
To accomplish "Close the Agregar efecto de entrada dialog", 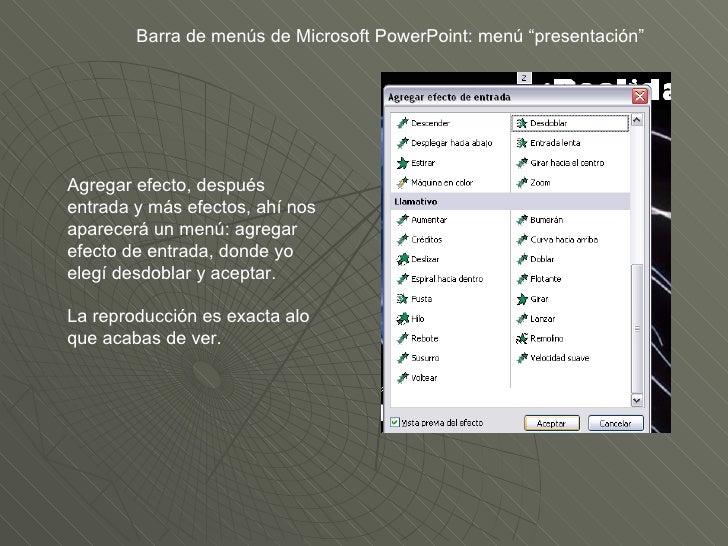I will point(640,96).
